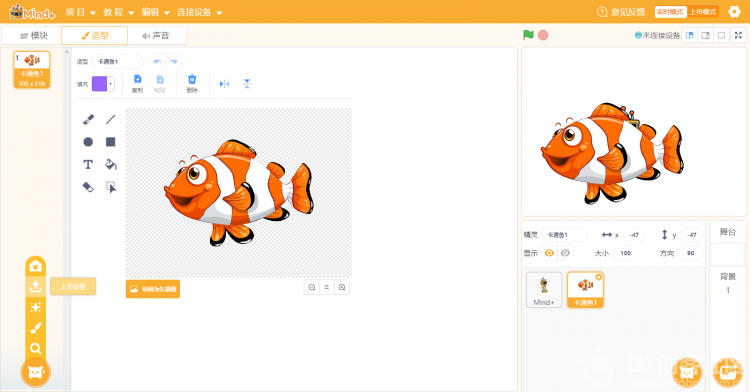This screenshot has height=392, width=750.
Task: Select the Eraser tool
Action: tap(88, 187)
